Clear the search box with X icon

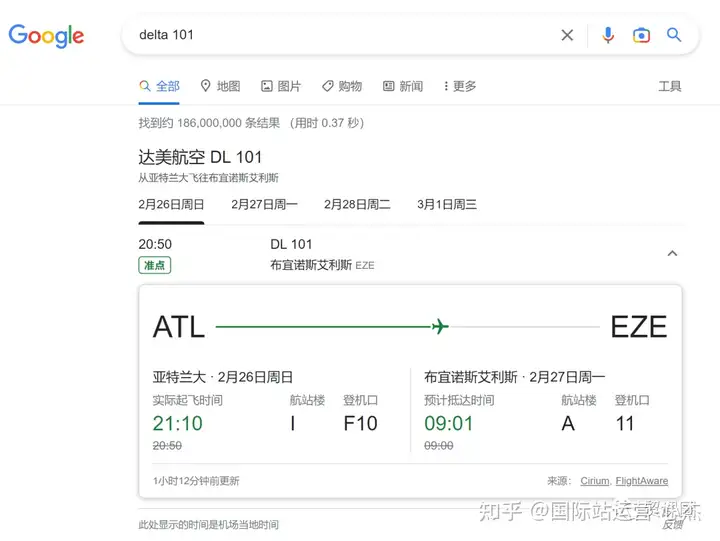[x=567, y=35]
